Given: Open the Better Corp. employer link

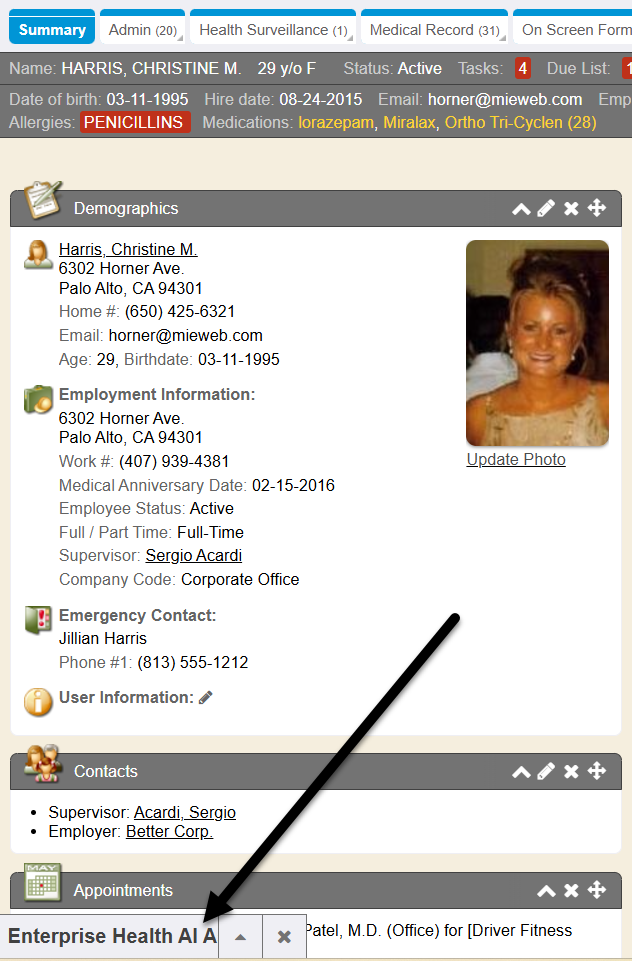Looking at the screenshot, I should tap(169, 832).
